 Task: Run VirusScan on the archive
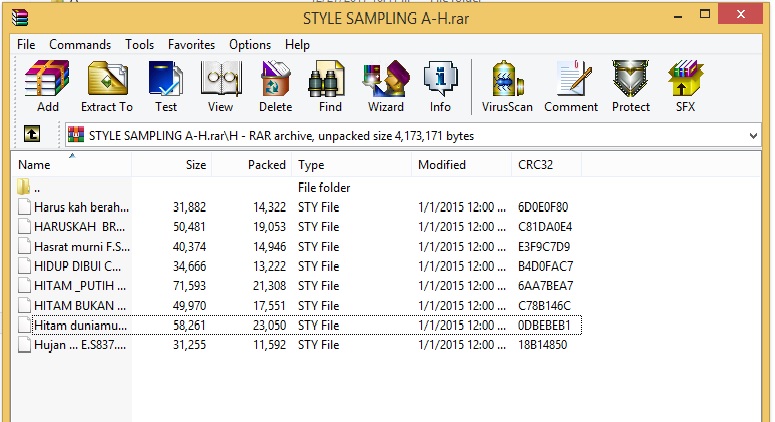[x=507, y=85]
